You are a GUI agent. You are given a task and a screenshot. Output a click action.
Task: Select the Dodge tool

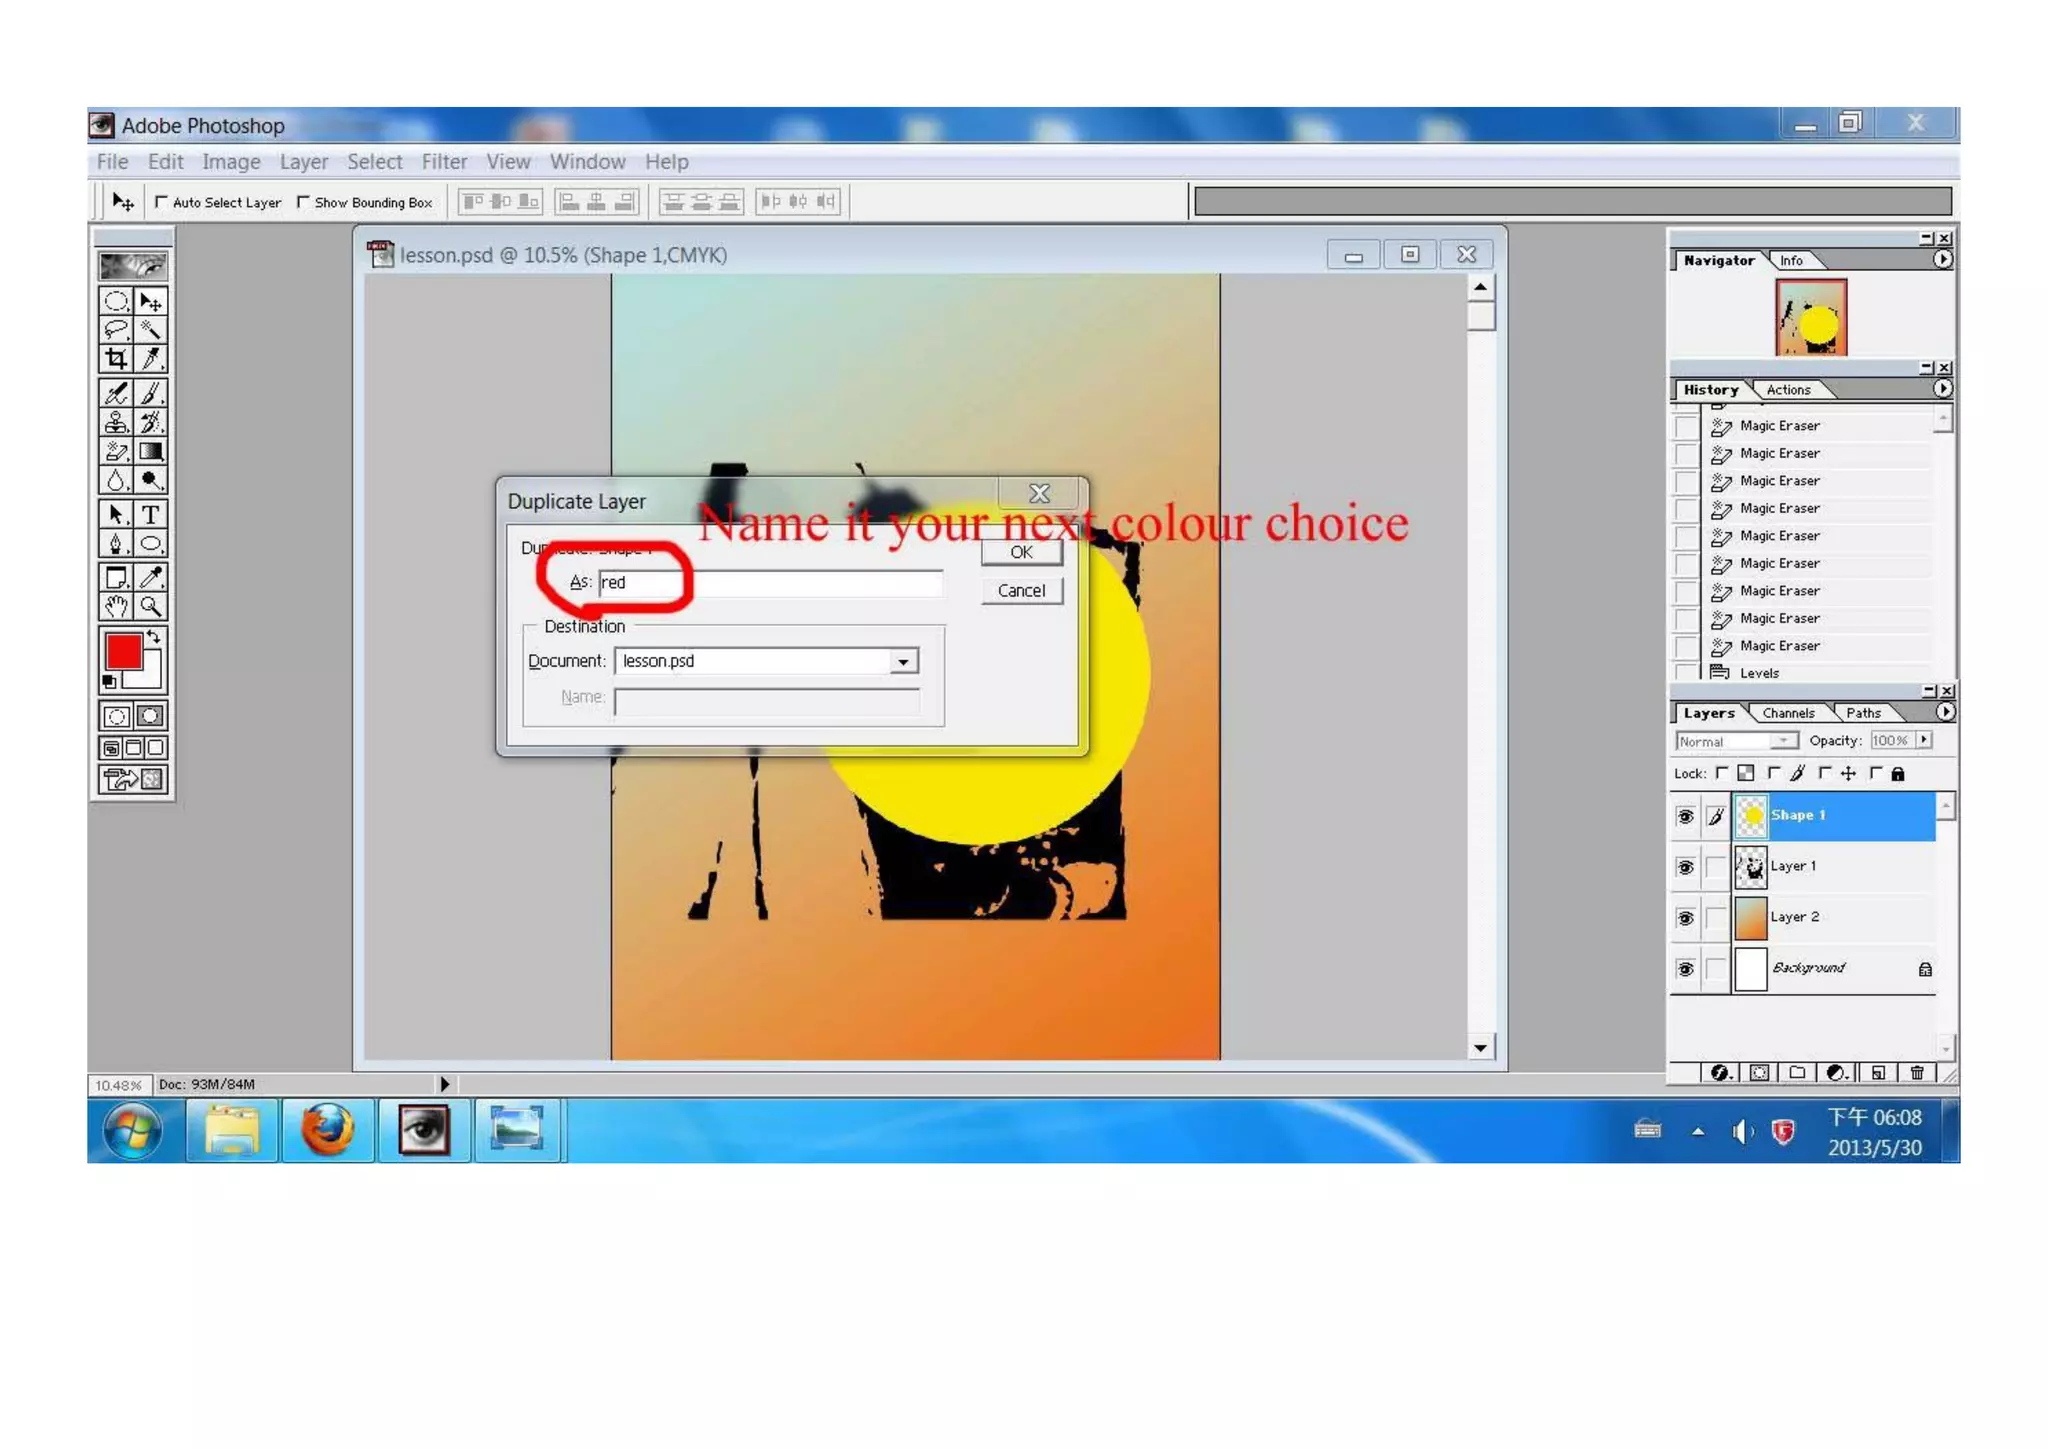(151, 480)
